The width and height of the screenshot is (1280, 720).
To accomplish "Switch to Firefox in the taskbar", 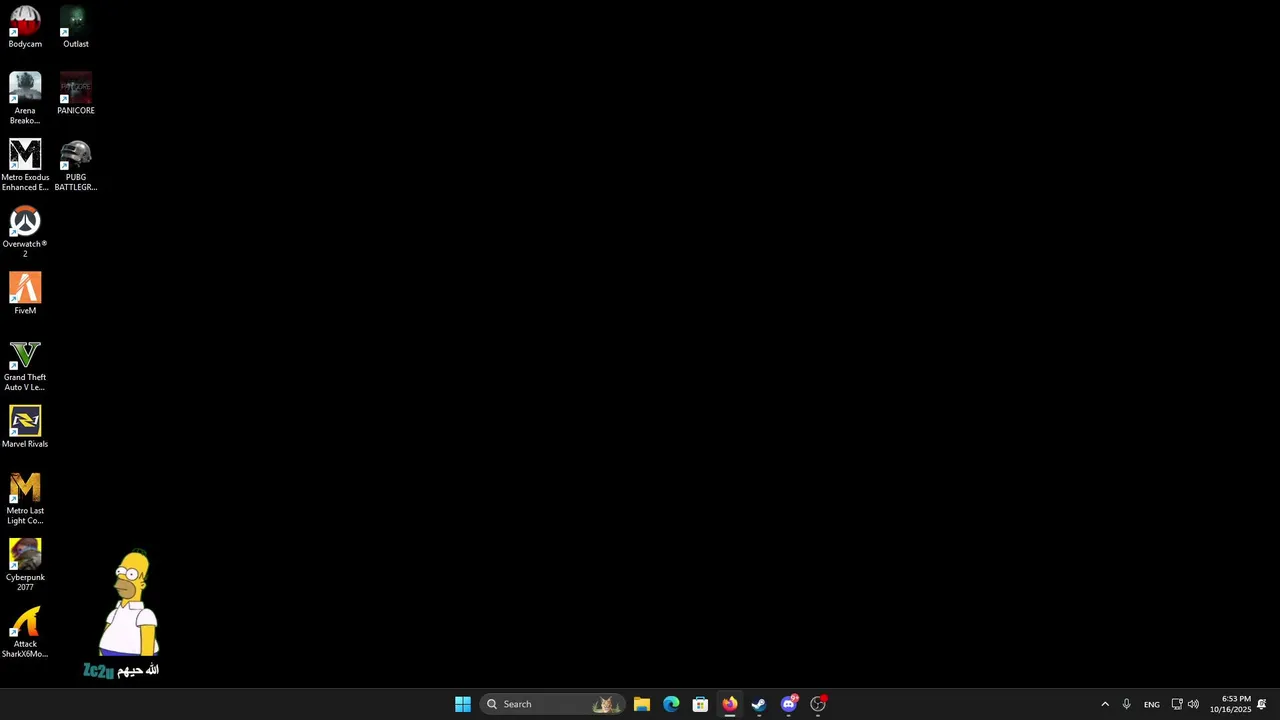I will click(730, 704).
